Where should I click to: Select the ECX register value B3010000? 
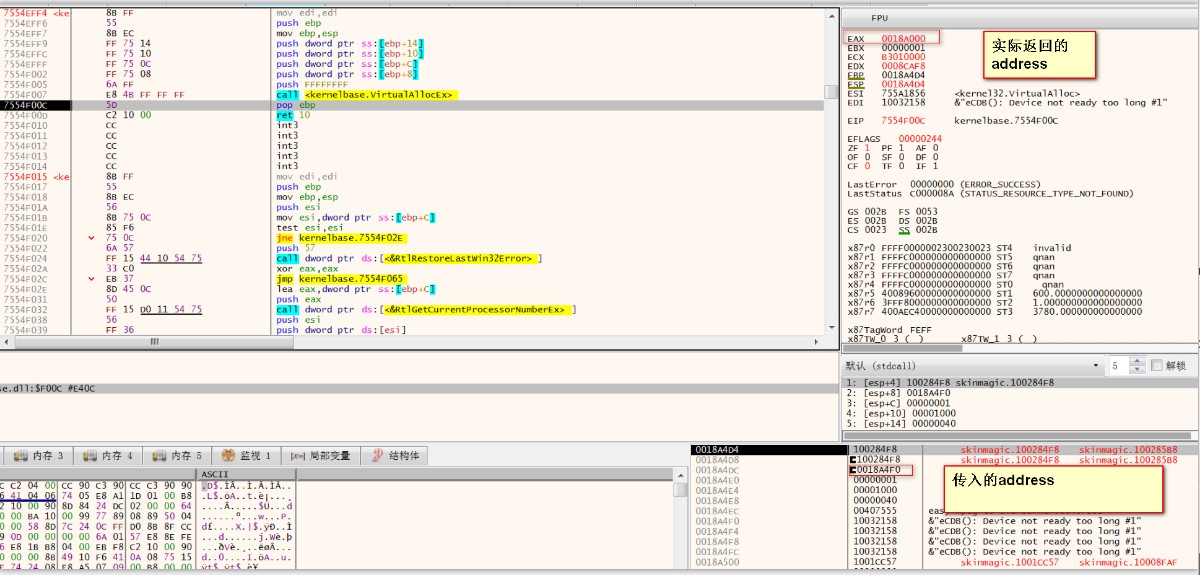point(901,57)
